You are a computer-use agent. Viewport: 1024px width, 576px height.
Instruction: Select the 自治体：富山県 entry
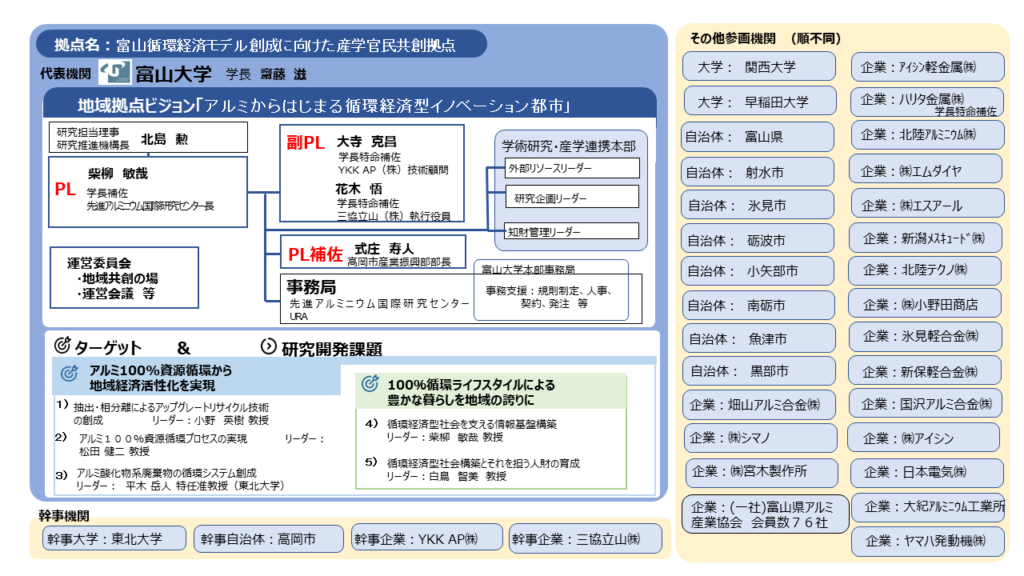point(757,136)
